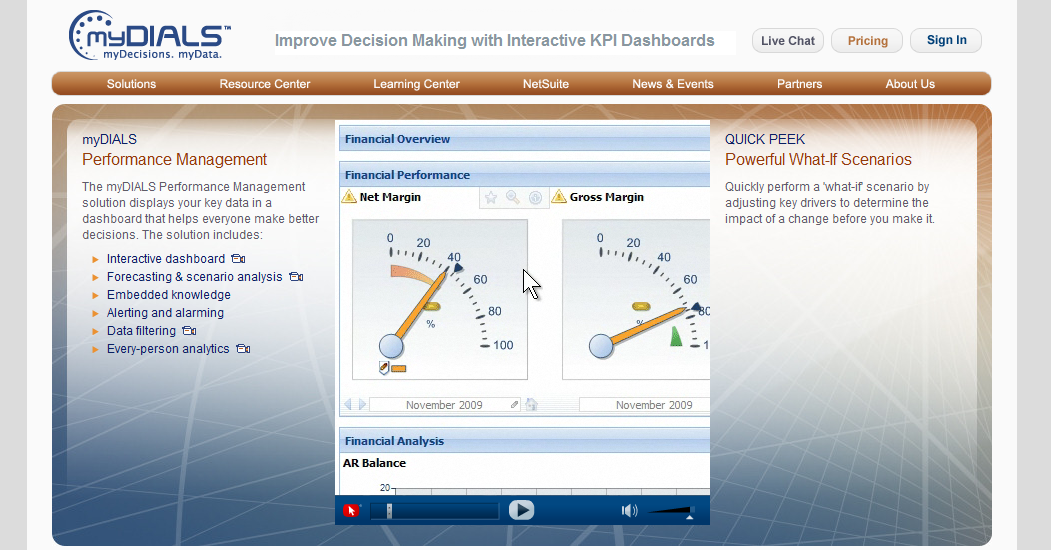Image resolution: width=1051 pixels, height=550 pixels.
Task: Click the previous period arrow
Action: click(348, 405)
